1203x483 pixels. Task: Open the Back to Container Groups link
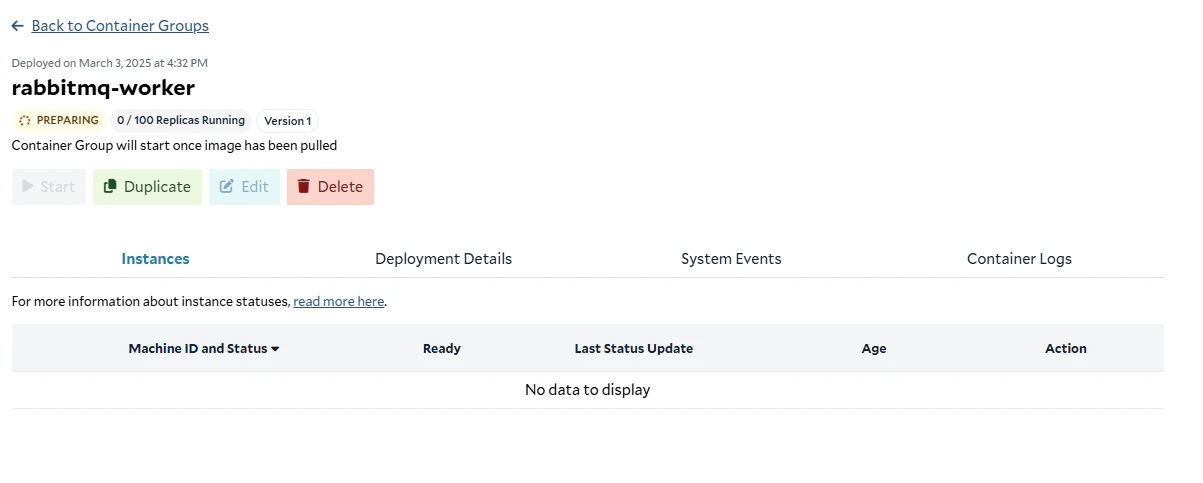(x=120, y=26)
